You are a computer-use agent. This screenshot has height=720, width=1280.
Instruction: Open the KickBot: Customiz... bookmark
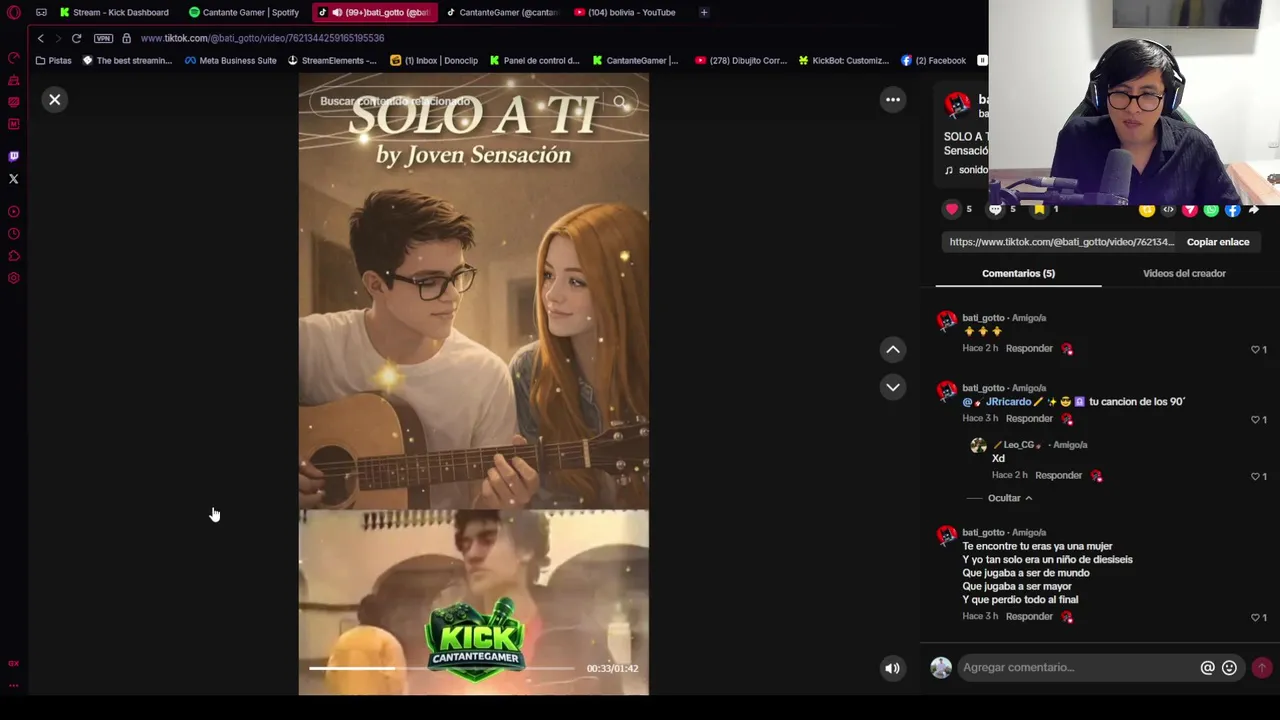[843, 60]
